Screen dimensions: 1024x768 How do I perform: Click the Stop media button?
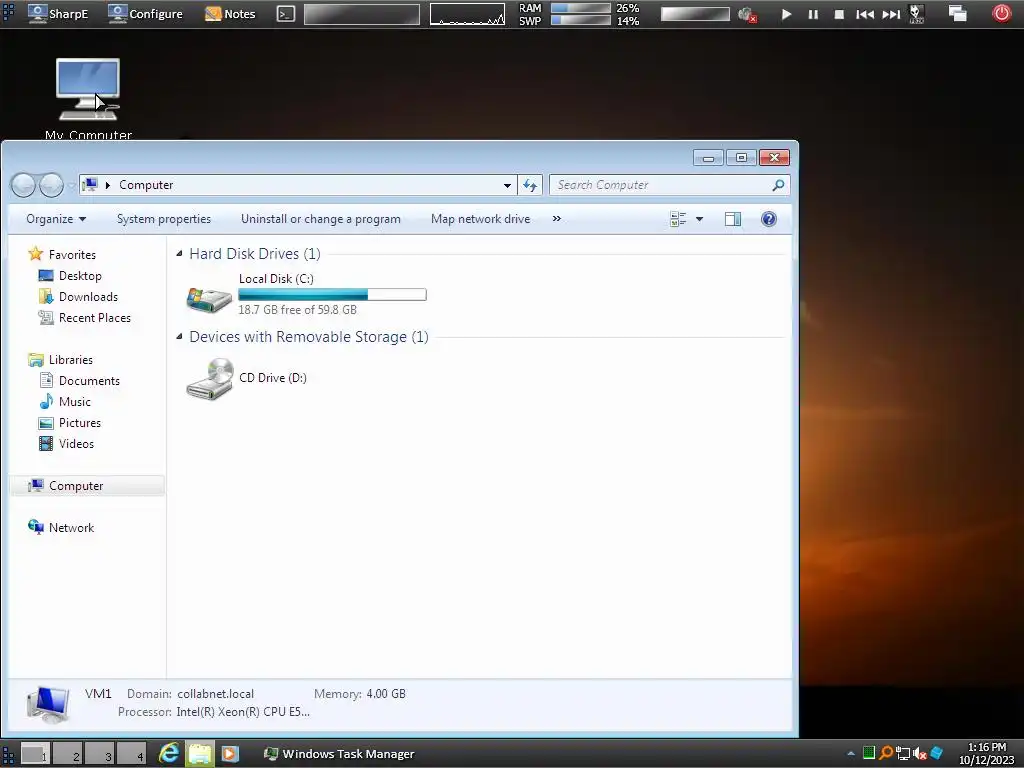(x=839, y=14)
